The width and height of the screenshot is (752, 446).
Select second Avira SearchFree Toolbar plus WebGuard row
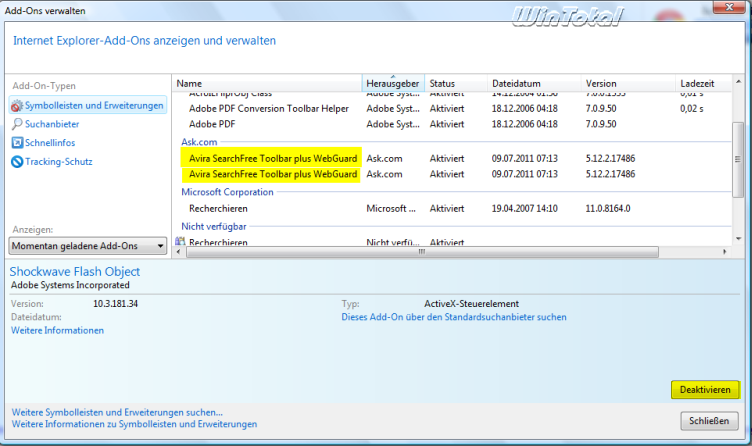click(x=451, y=174)
